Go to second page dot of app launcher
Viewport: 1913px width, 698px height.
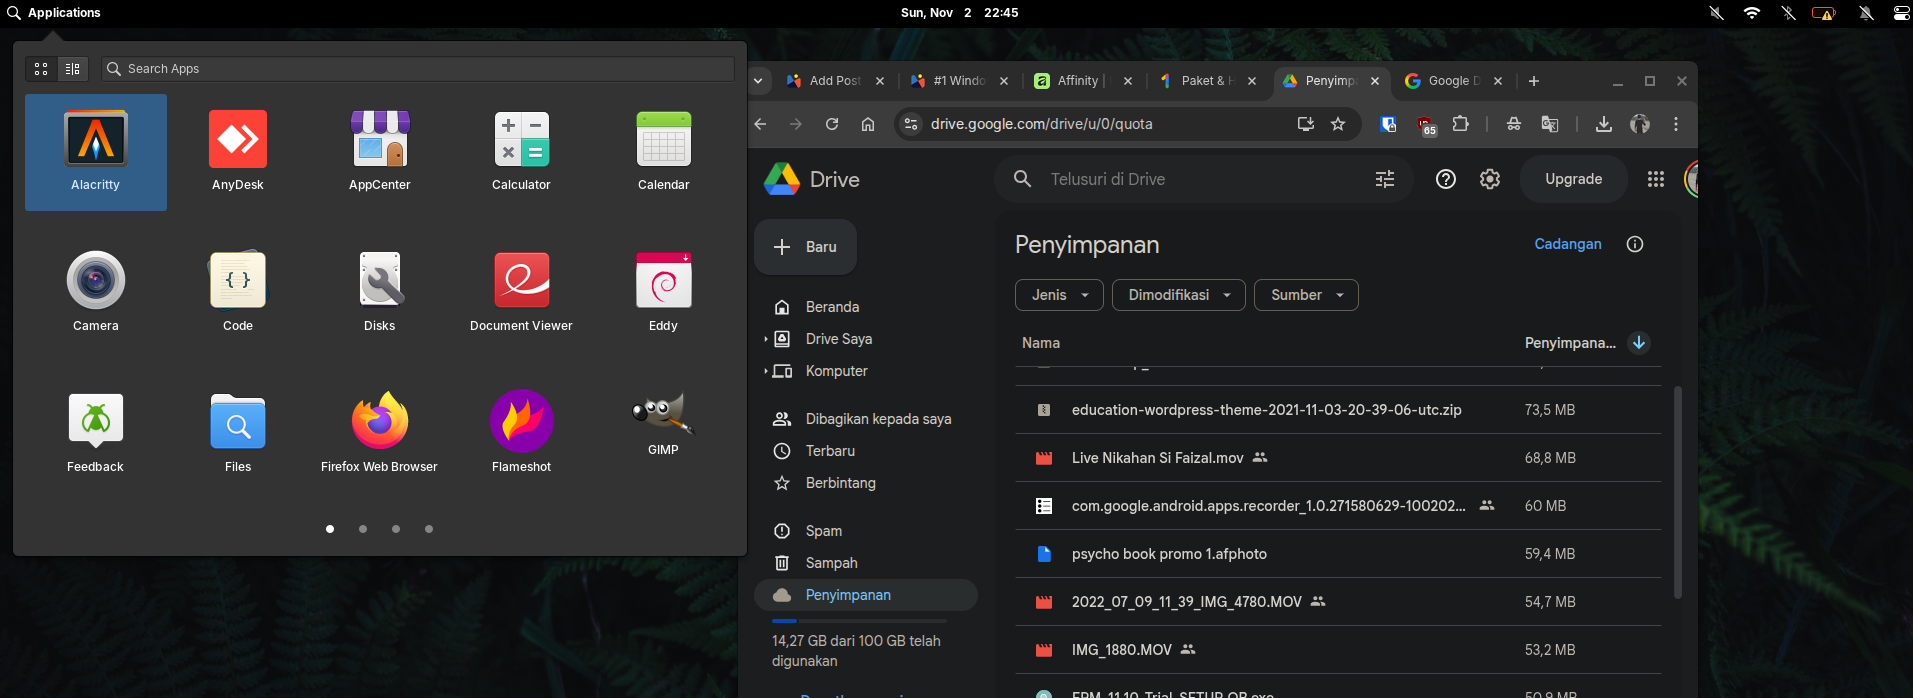(x=363, y=529)
